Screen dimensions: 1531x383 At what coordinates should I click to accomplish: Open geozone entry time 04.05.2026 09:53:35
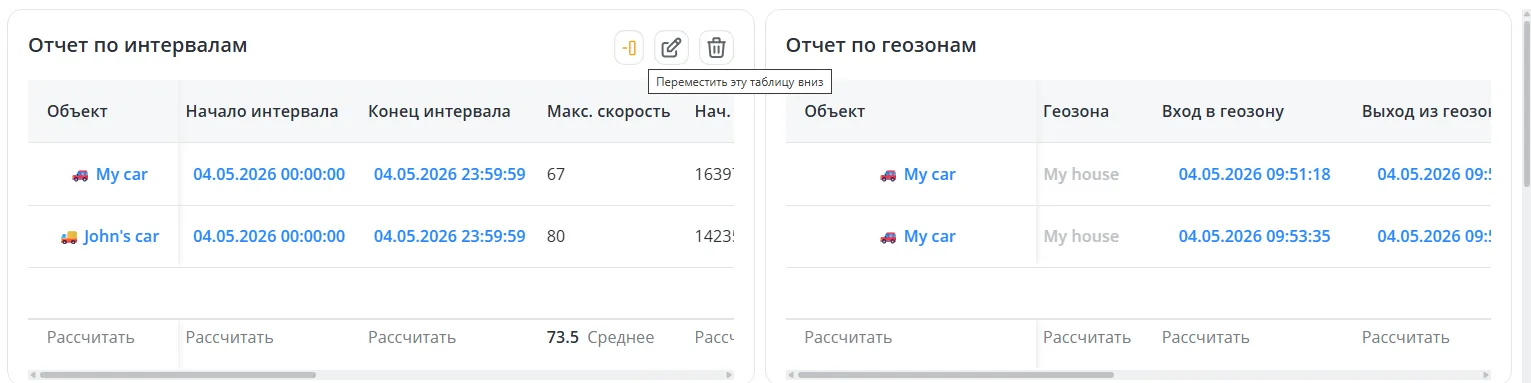(1254, 236)
